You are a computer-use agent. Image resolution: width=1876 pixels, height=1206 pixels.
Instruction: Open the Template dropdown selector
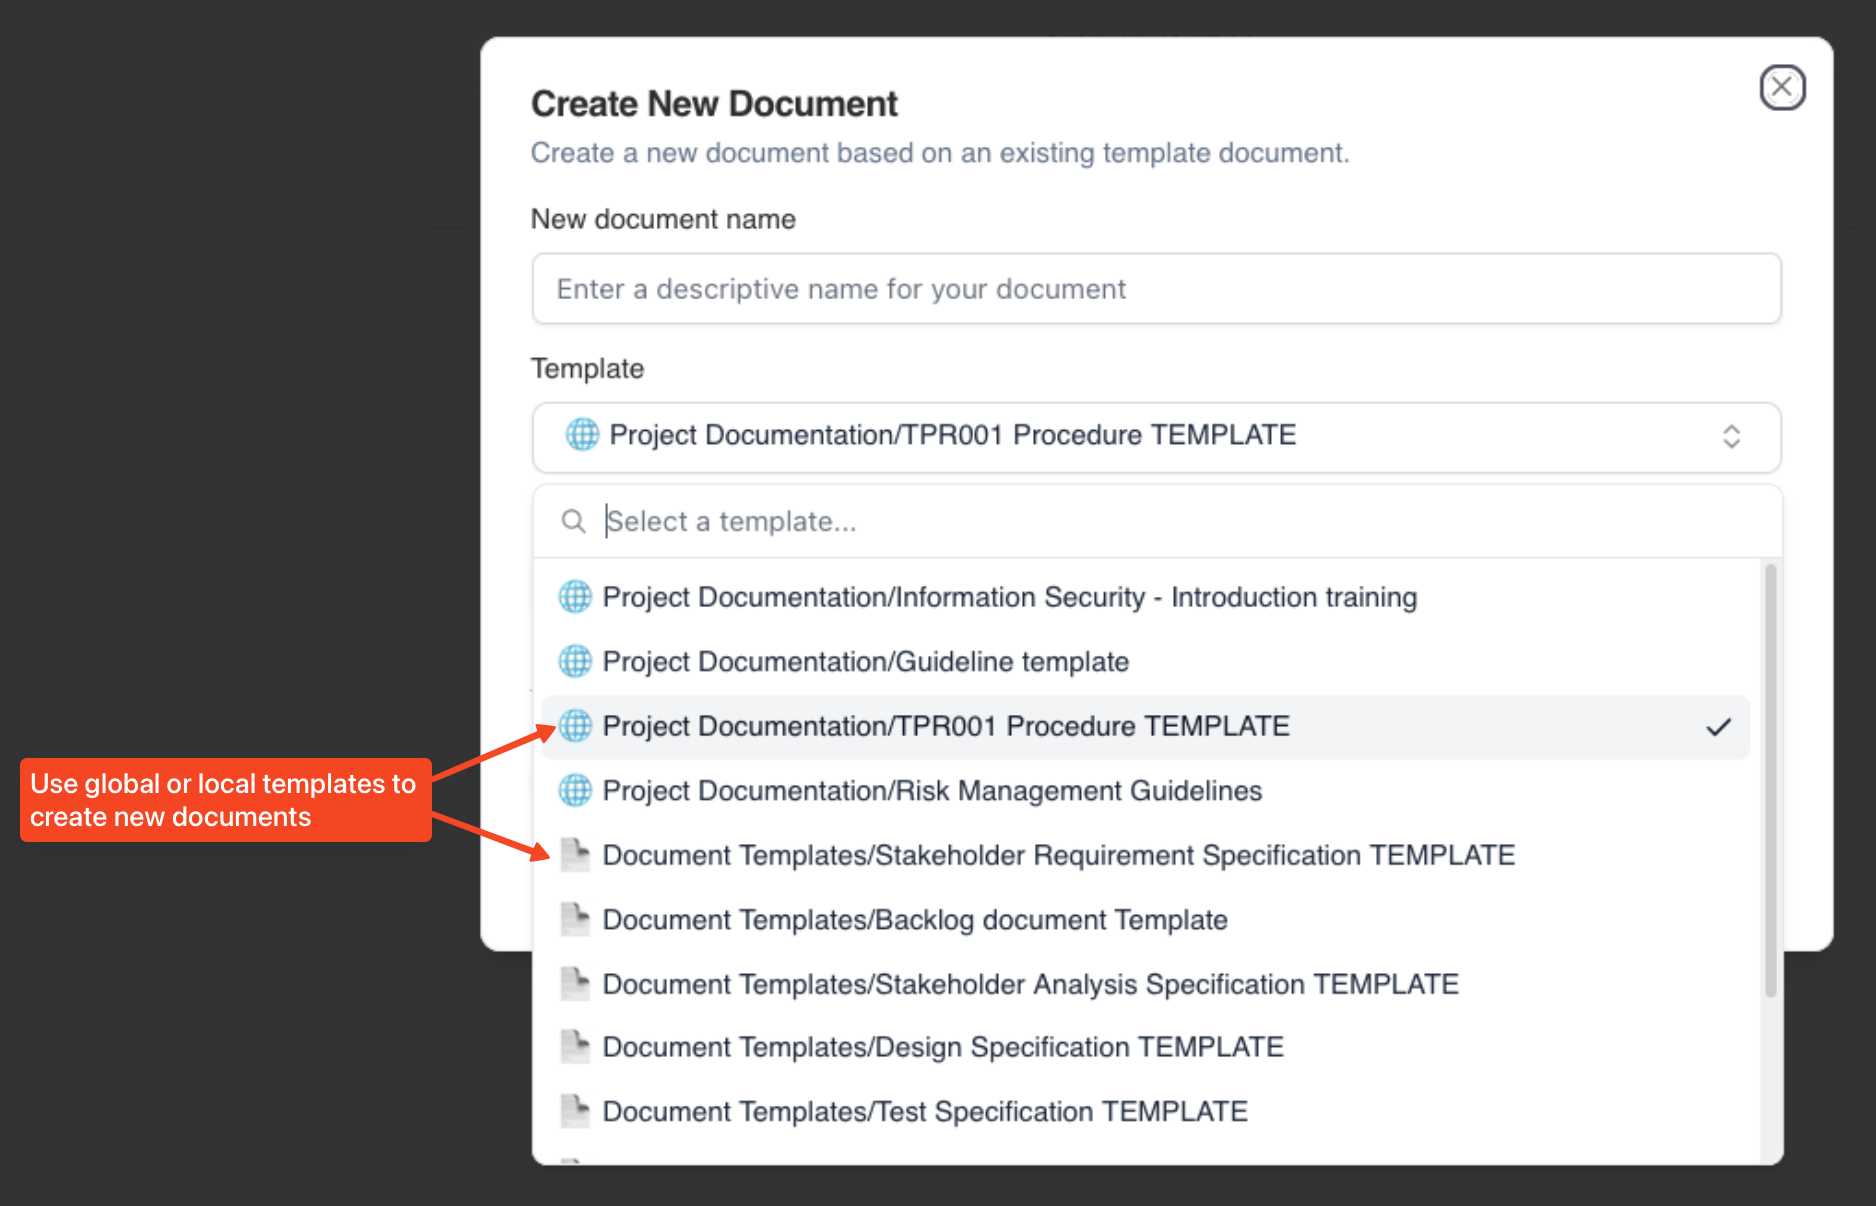click(1155, 436)
